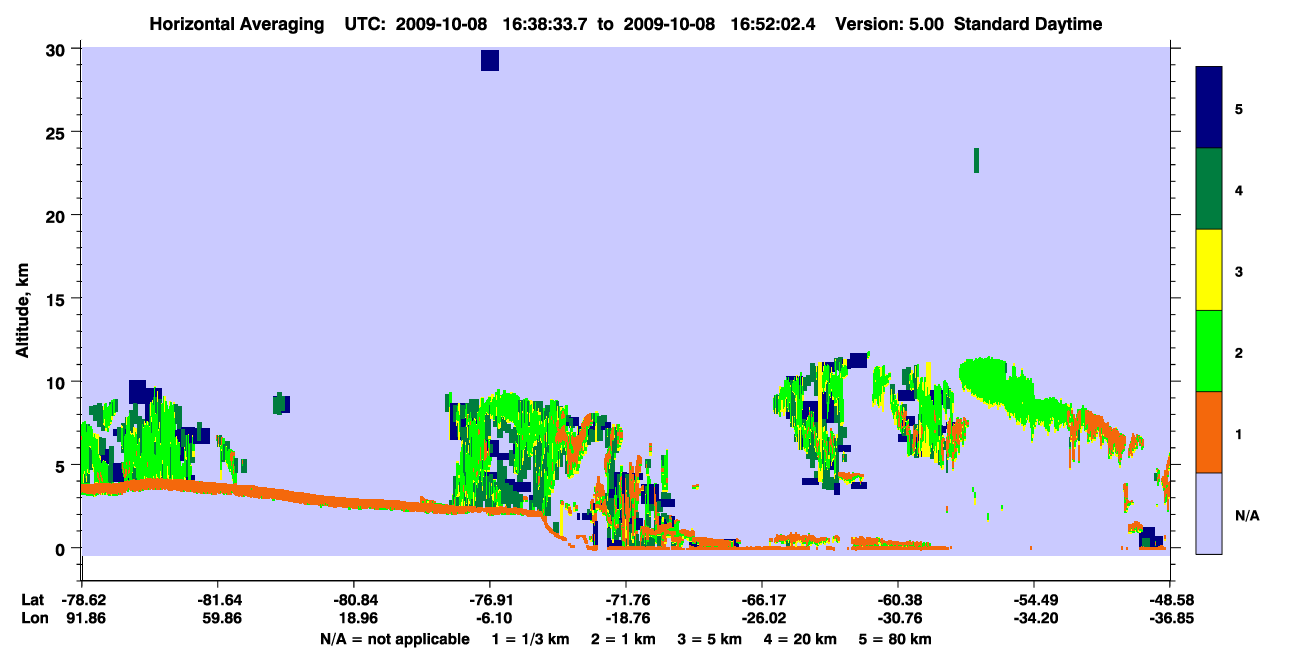The image size is (1300, 667).
Task: Click the colorbar label '4'
Action: (1239, 189)
